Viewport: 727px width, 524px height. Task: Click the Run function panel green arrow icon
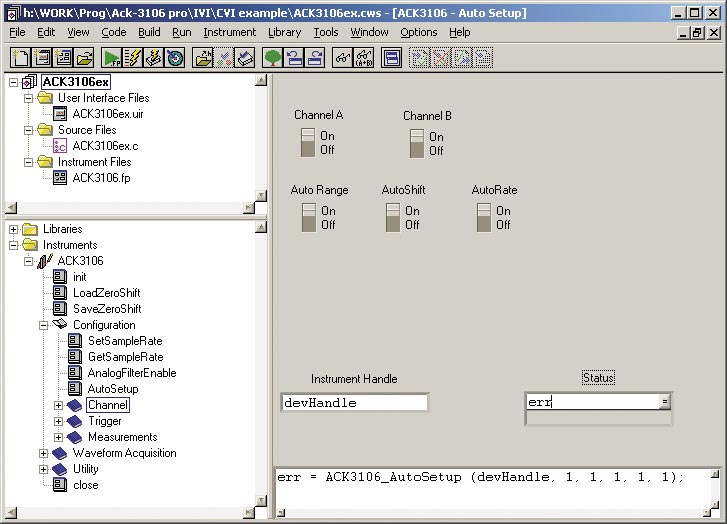(x=111, y=58)
